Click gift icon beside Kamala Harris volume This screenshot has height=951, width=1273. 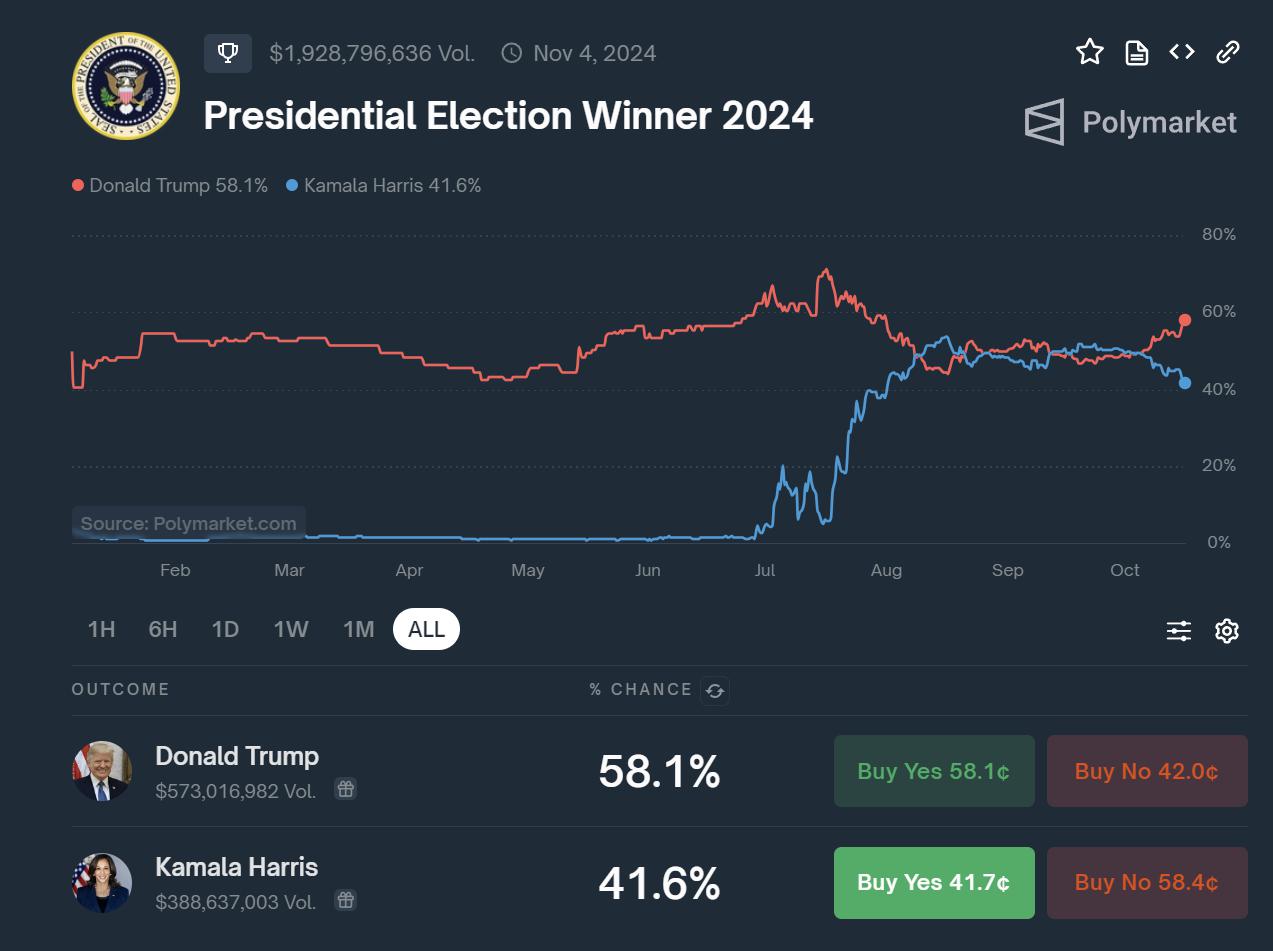pyautogui.click(x=345, y=900)
